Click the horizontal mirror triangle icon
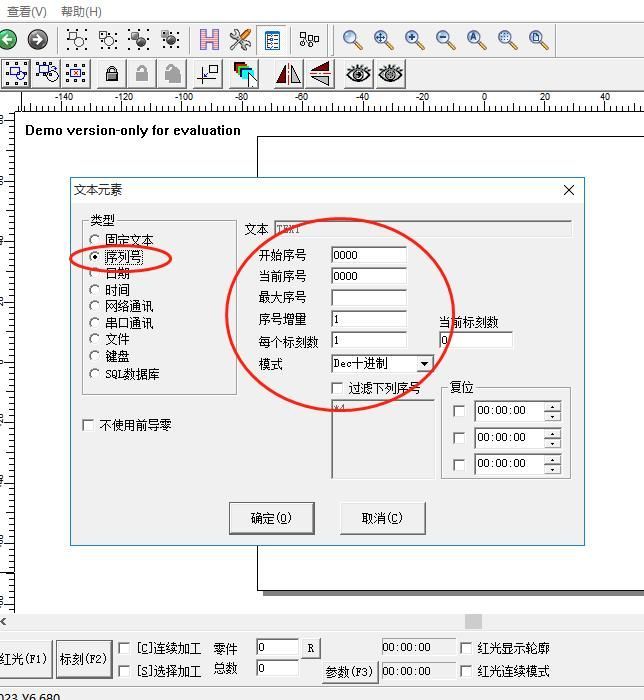The height and width of the screenshot is (700, 644). point(288,74)
